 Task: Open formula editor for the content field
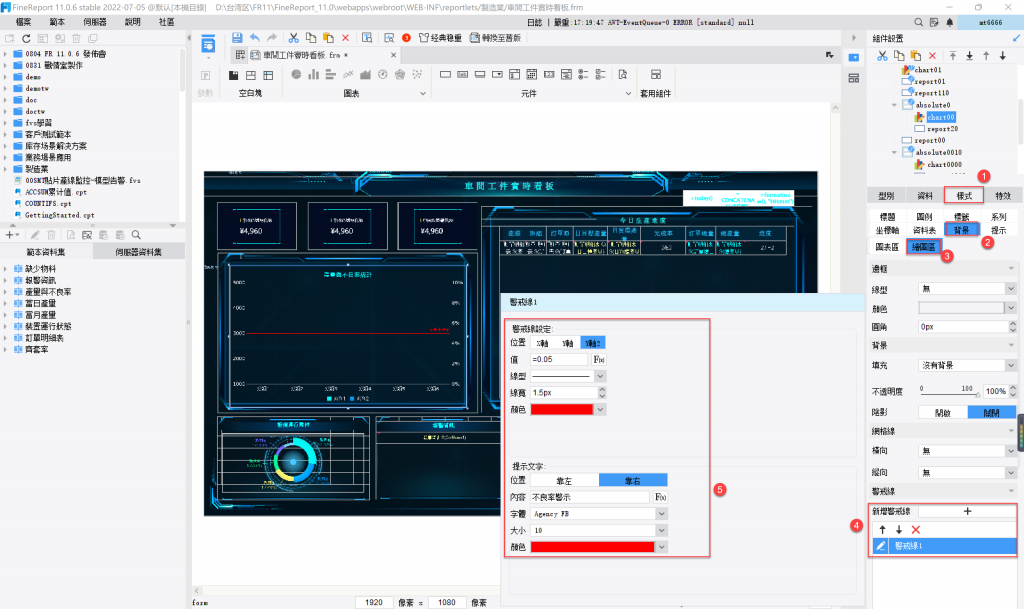coord(661,497)
